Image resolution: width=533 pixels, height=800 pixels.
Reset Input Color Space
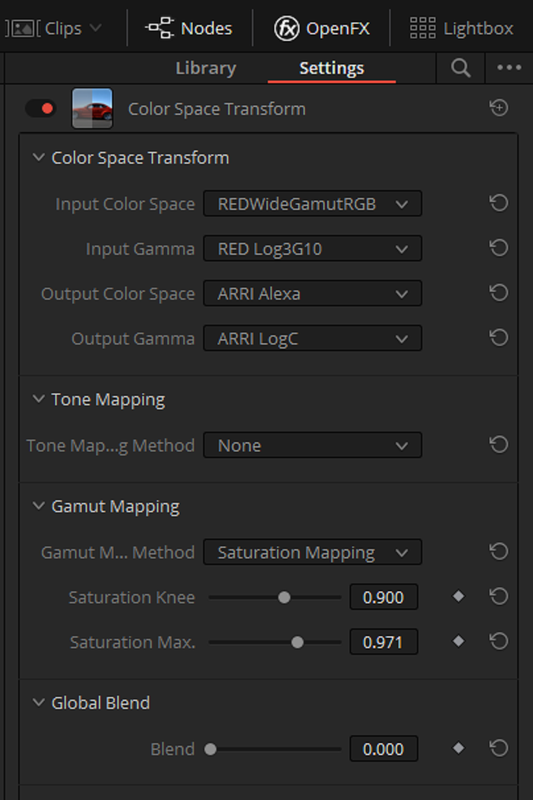coord(499,203)
